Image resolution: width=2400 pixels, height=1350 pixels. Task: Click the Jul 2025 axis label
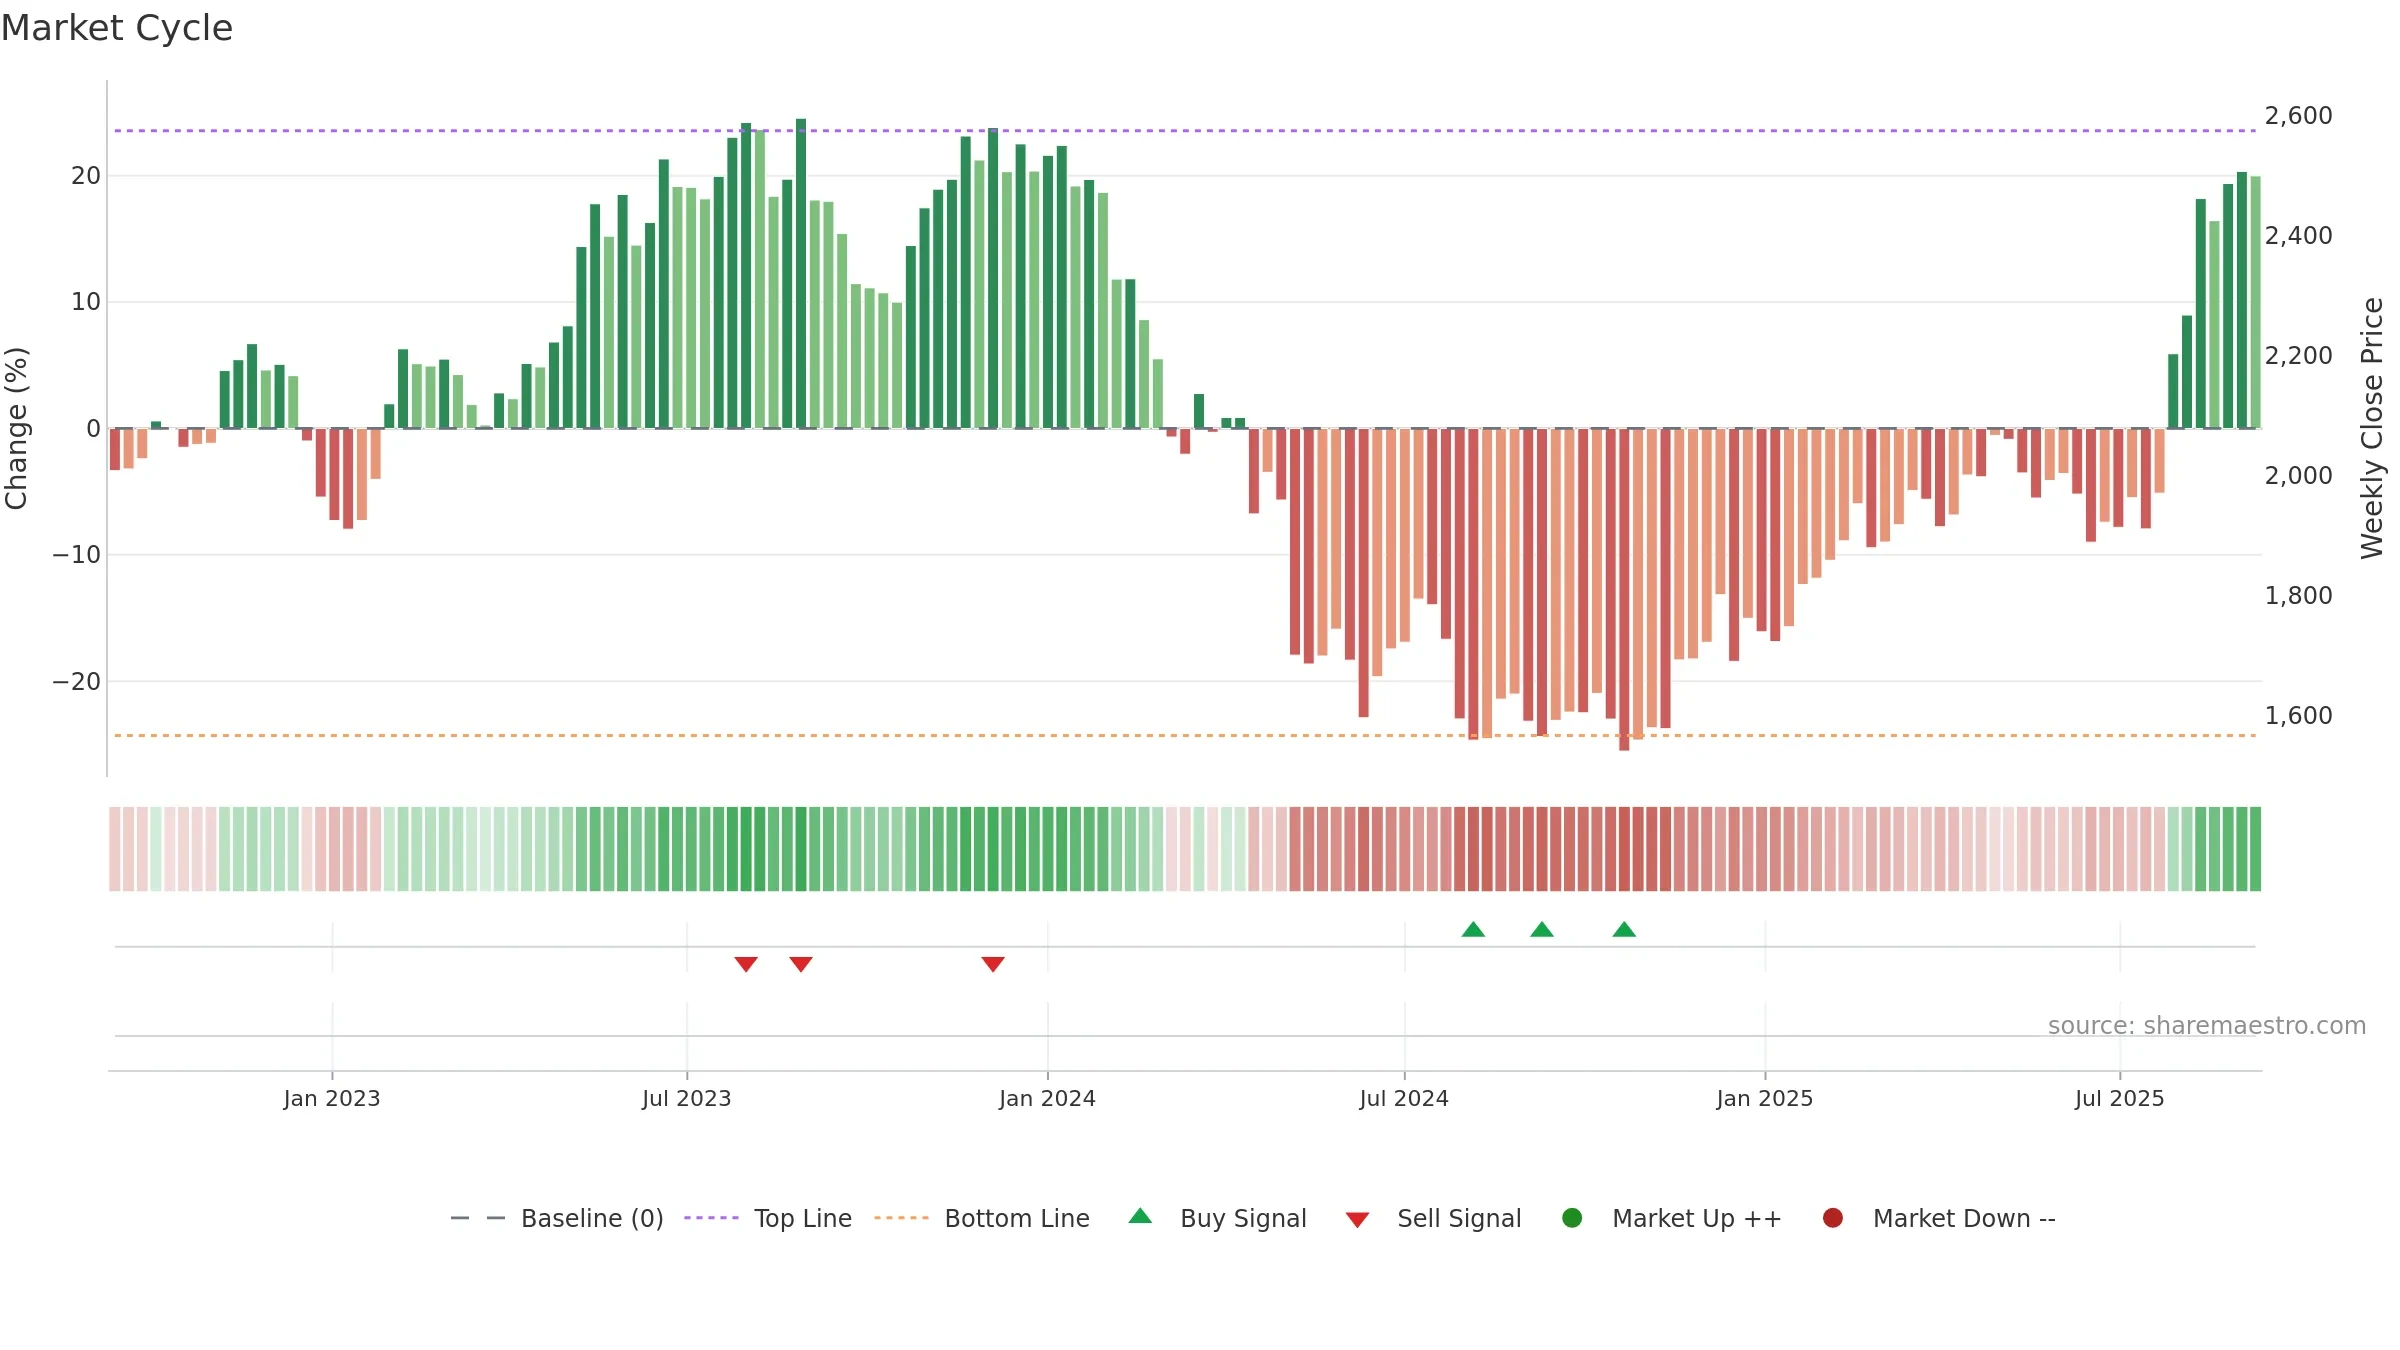pos(2120,1098)
